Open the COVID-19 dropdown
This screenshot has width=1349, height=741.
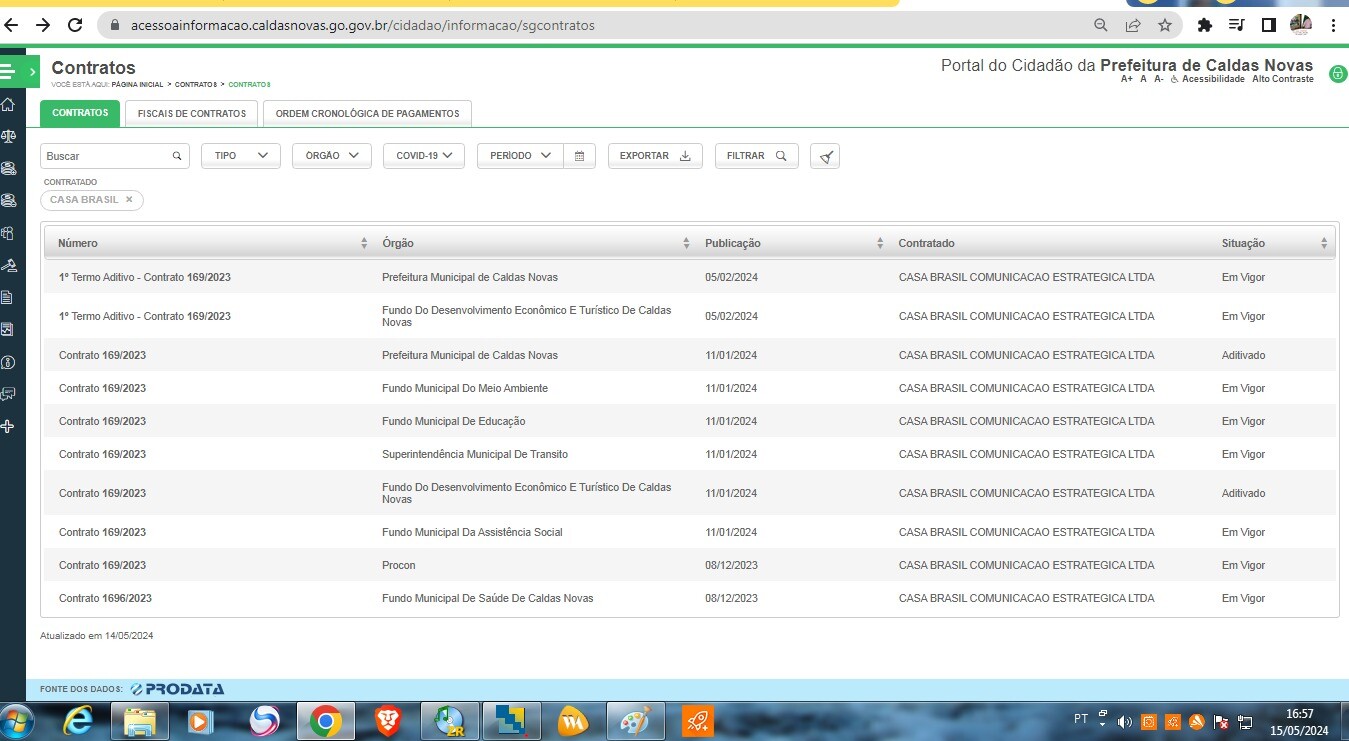(x=423, y=156)
